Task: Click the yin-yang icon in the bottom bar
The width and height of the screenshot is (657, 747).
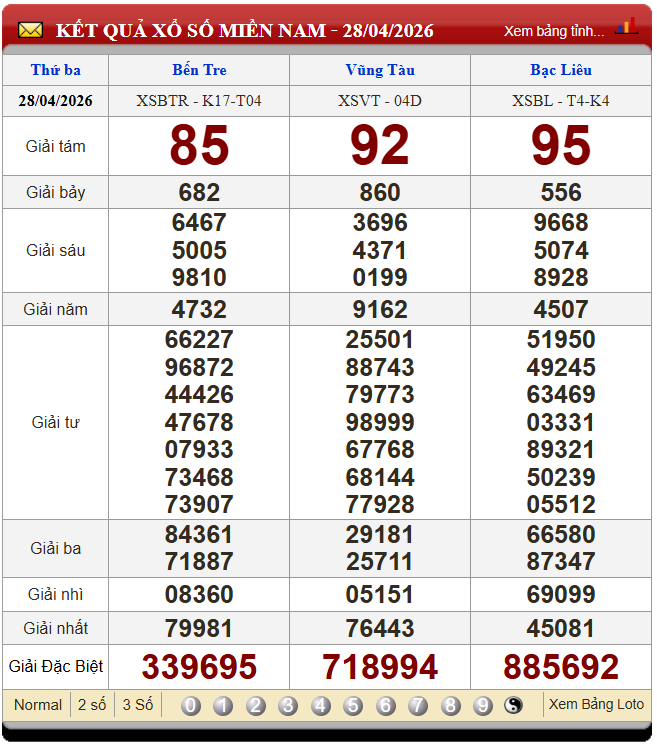Action: [514, 706]
